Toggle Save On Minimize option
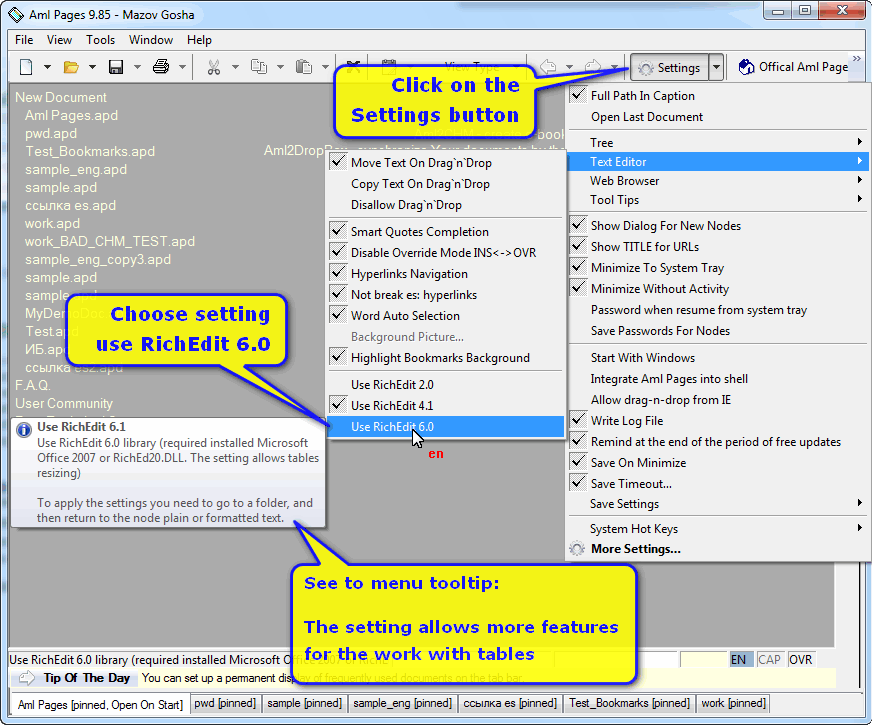Viewport: 872px width, 725px height. (x=717, y=463)
